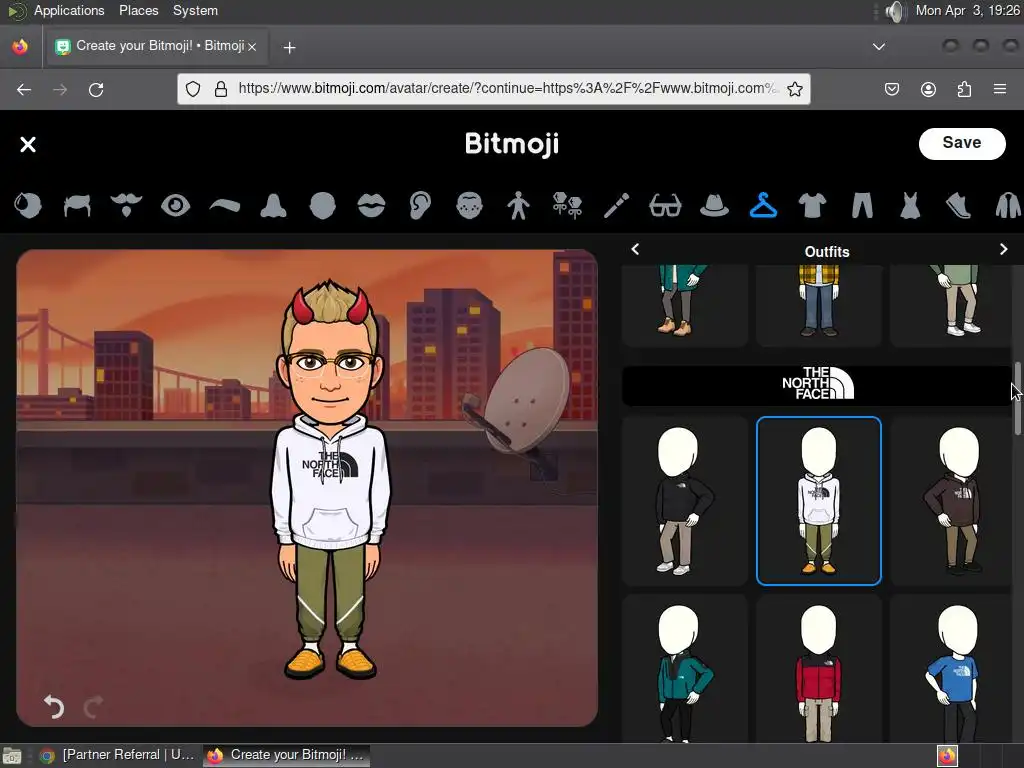The height and width of the screenshot is (768, 1024).
Task: Open the body type category icon
Action: [x=519, y=206]
